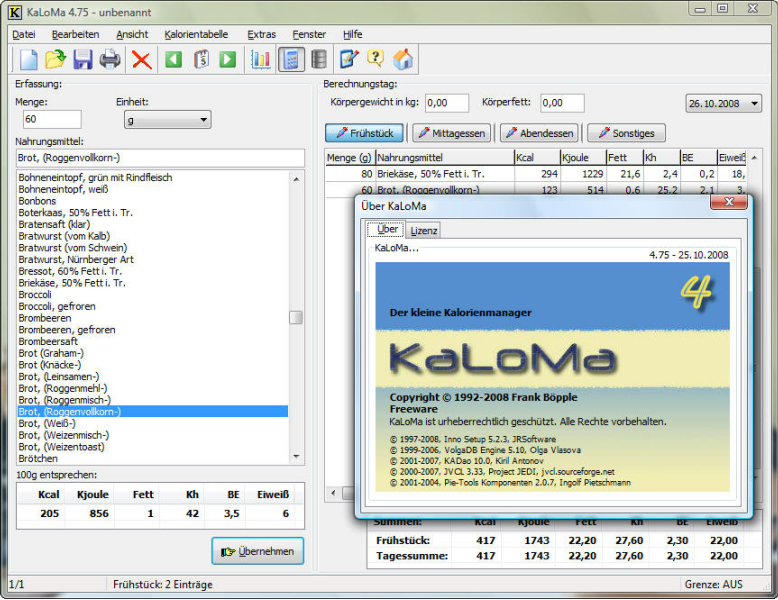This screenshot has width=778, height=600.
Task: Click the meal table horizontal scroll left arrow
Action: pos(333,493)
